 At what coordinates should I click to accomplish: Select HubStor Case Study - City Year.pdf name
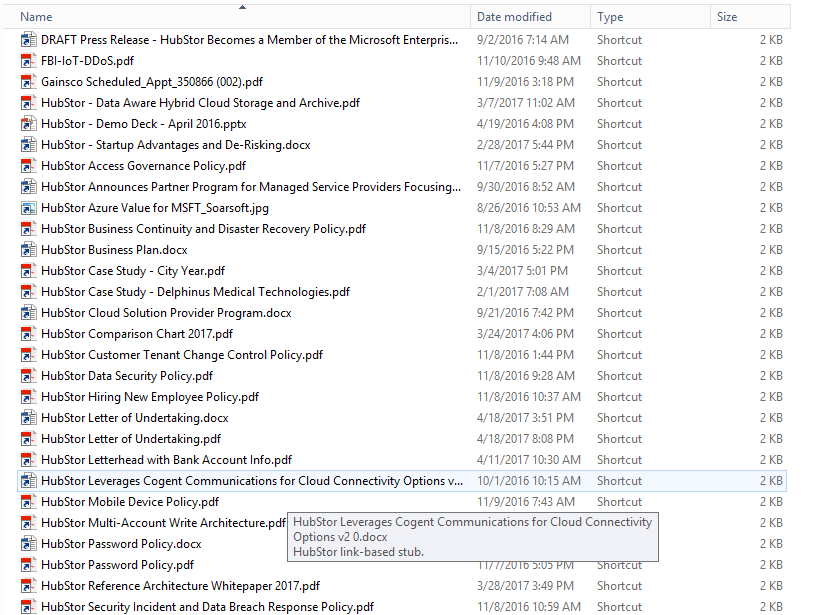click(133, 271)
